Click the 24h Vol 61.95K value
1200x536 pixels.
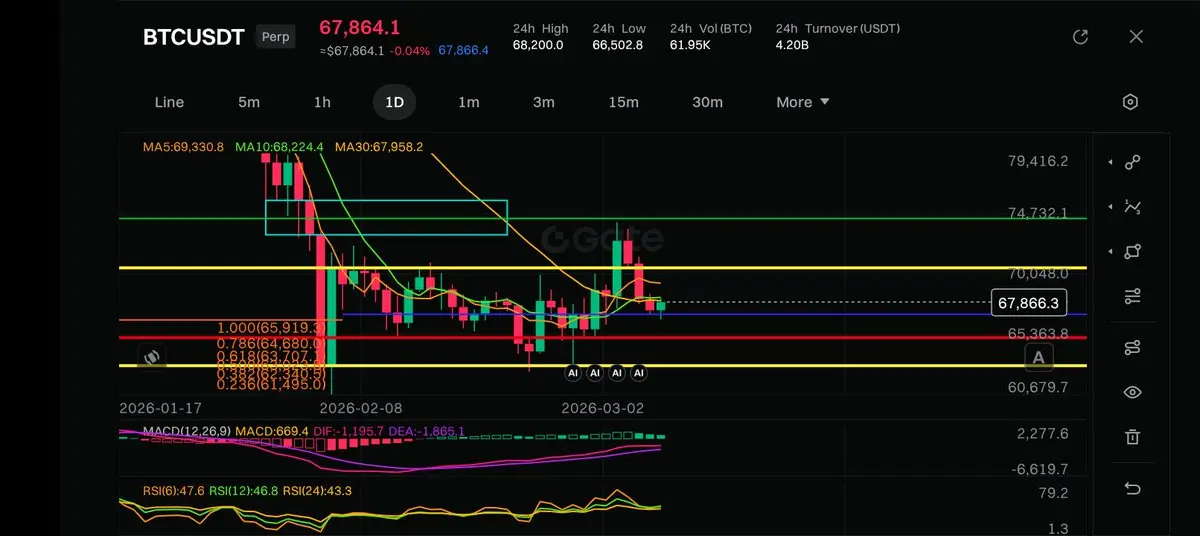pos(690,45)
